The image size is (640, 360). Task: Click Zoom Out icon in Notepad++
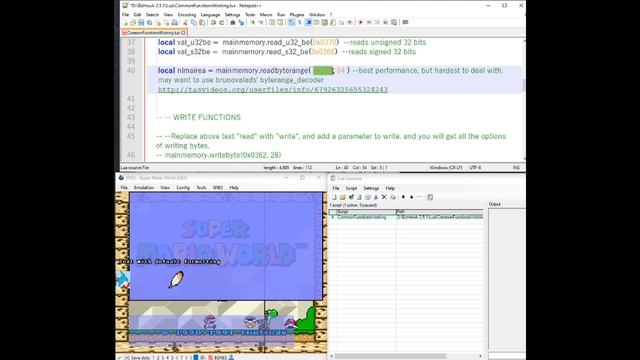262,22
